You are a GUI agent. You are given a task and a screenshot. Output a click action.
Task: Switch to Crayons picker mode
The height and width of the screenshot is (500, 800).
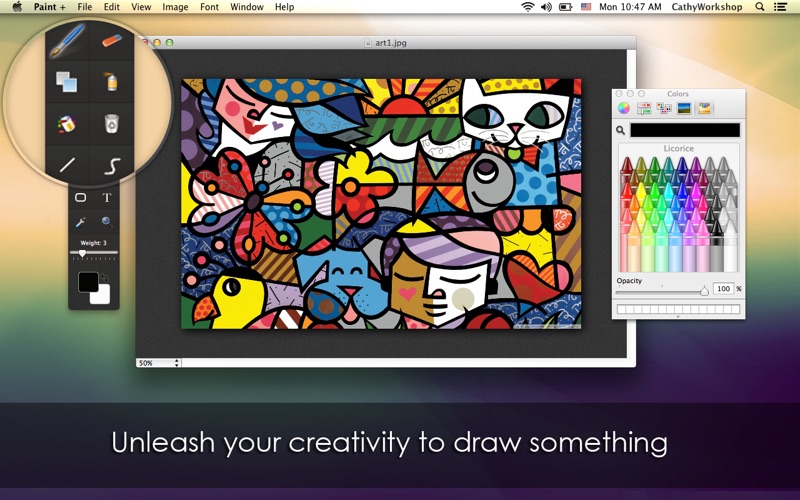tap(705, 108)
